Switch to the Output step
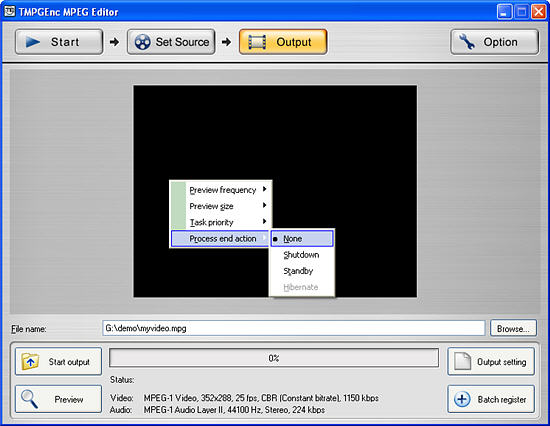 click(x=283, y=42)
